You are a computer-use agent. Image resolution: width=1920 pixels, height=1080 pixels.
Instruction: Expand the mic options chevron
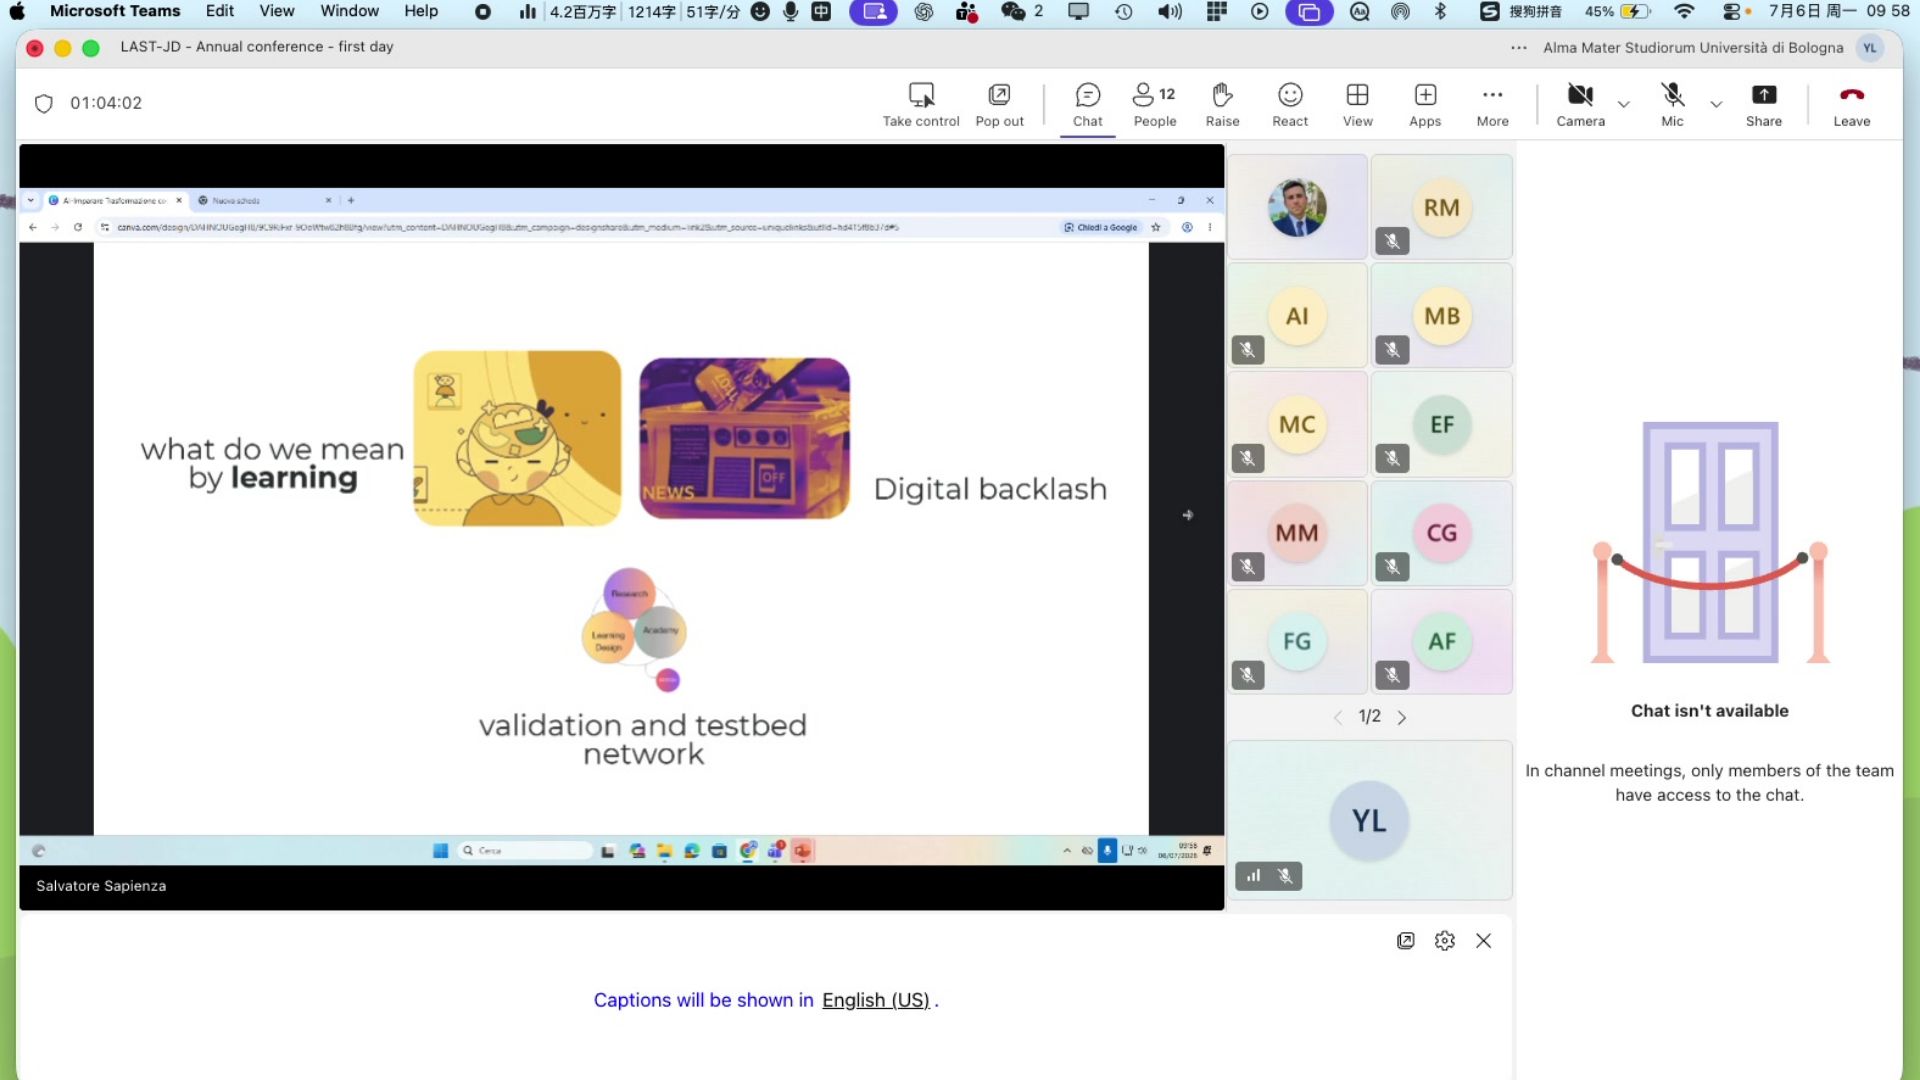(1716, 104)
